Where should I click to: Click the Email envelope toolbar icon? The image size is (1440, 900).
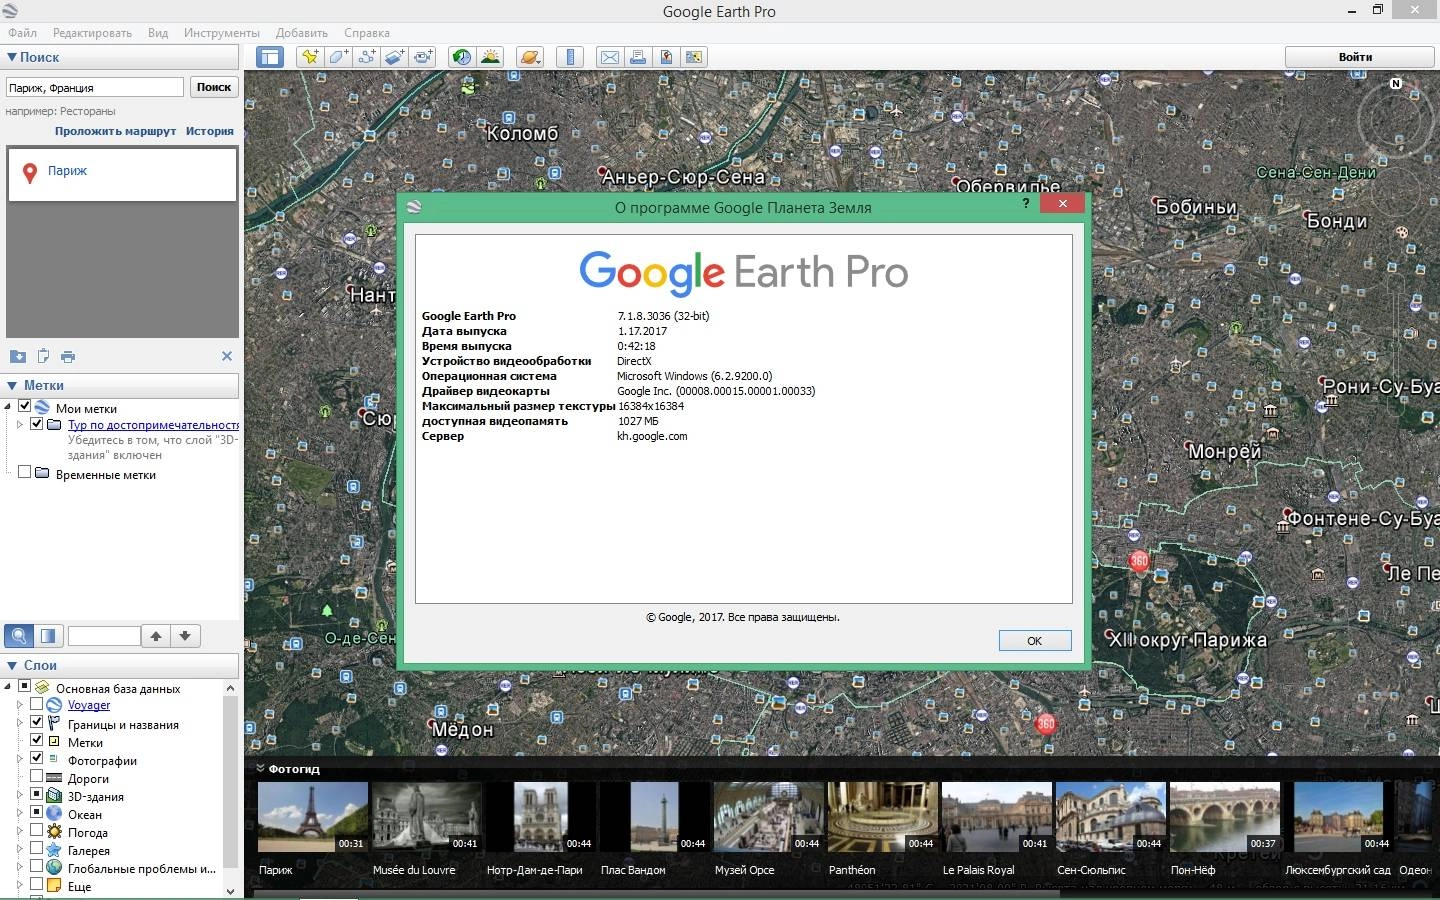pyautogui.click(x=609, y=57)
